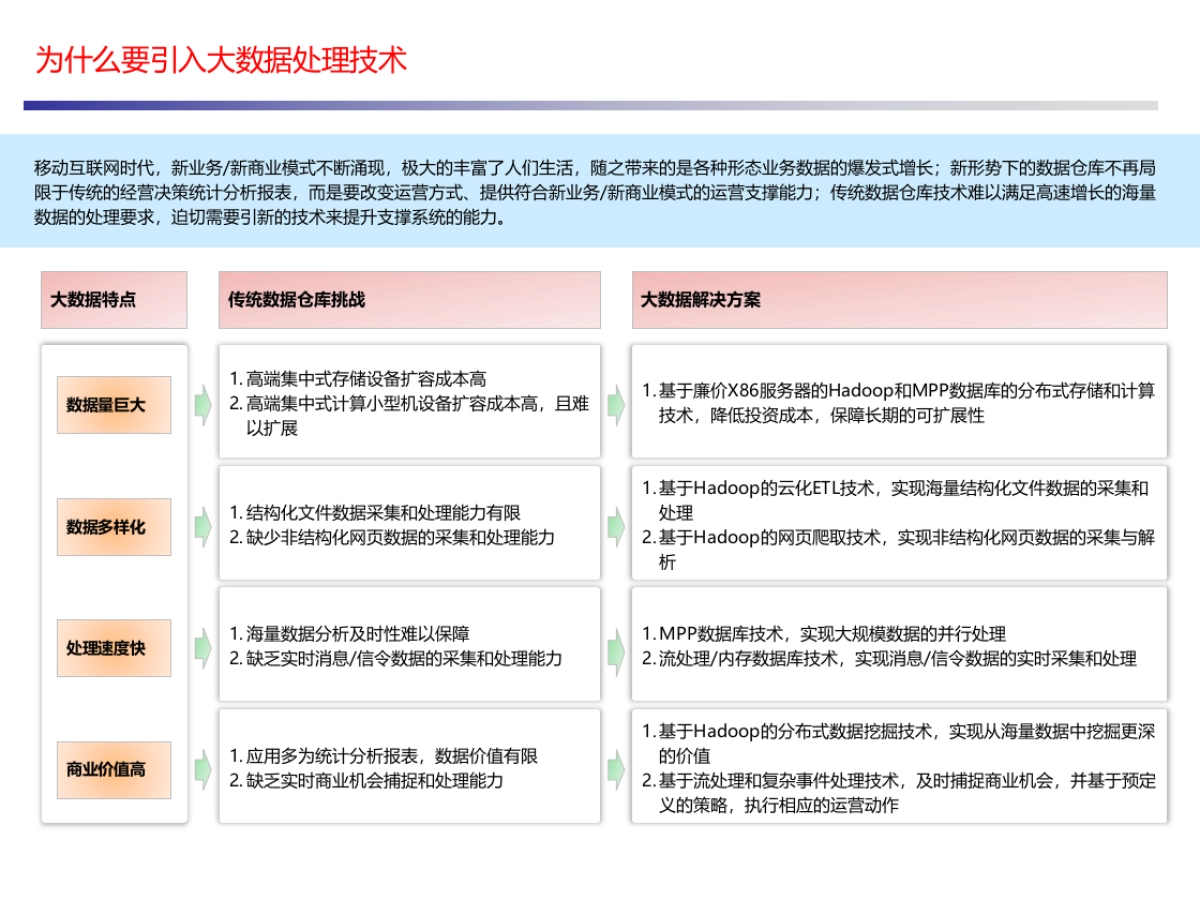Select the arrow pointing to the Hadoop storage solution

click(614, 405)
